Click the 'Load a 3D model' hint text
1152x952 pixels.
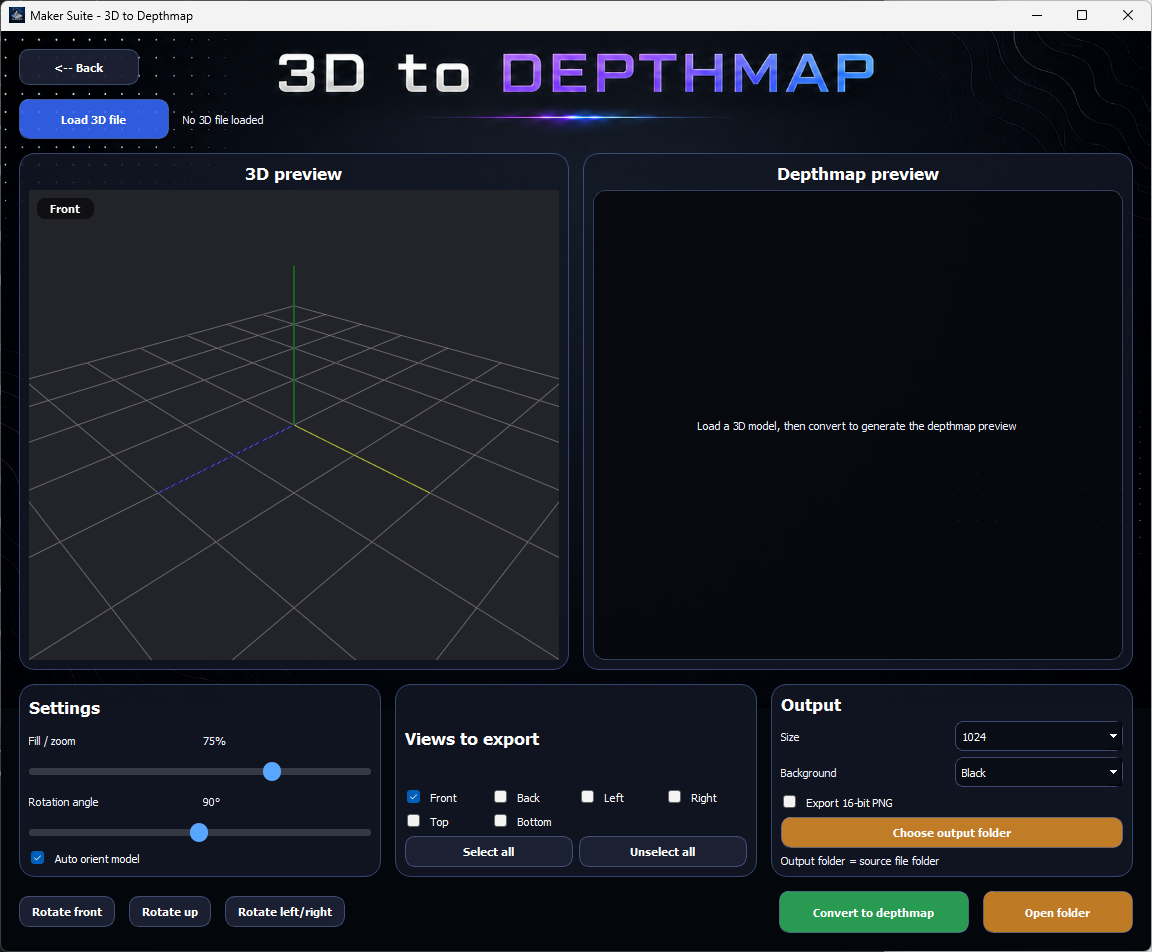(857, 426)
